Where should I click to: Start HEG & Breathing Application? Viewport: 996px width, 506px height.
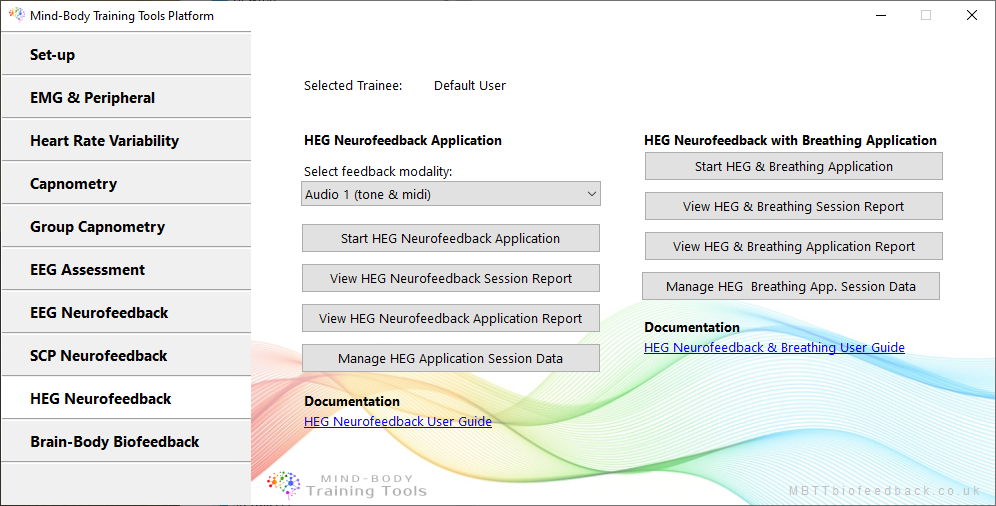[793, 166]
